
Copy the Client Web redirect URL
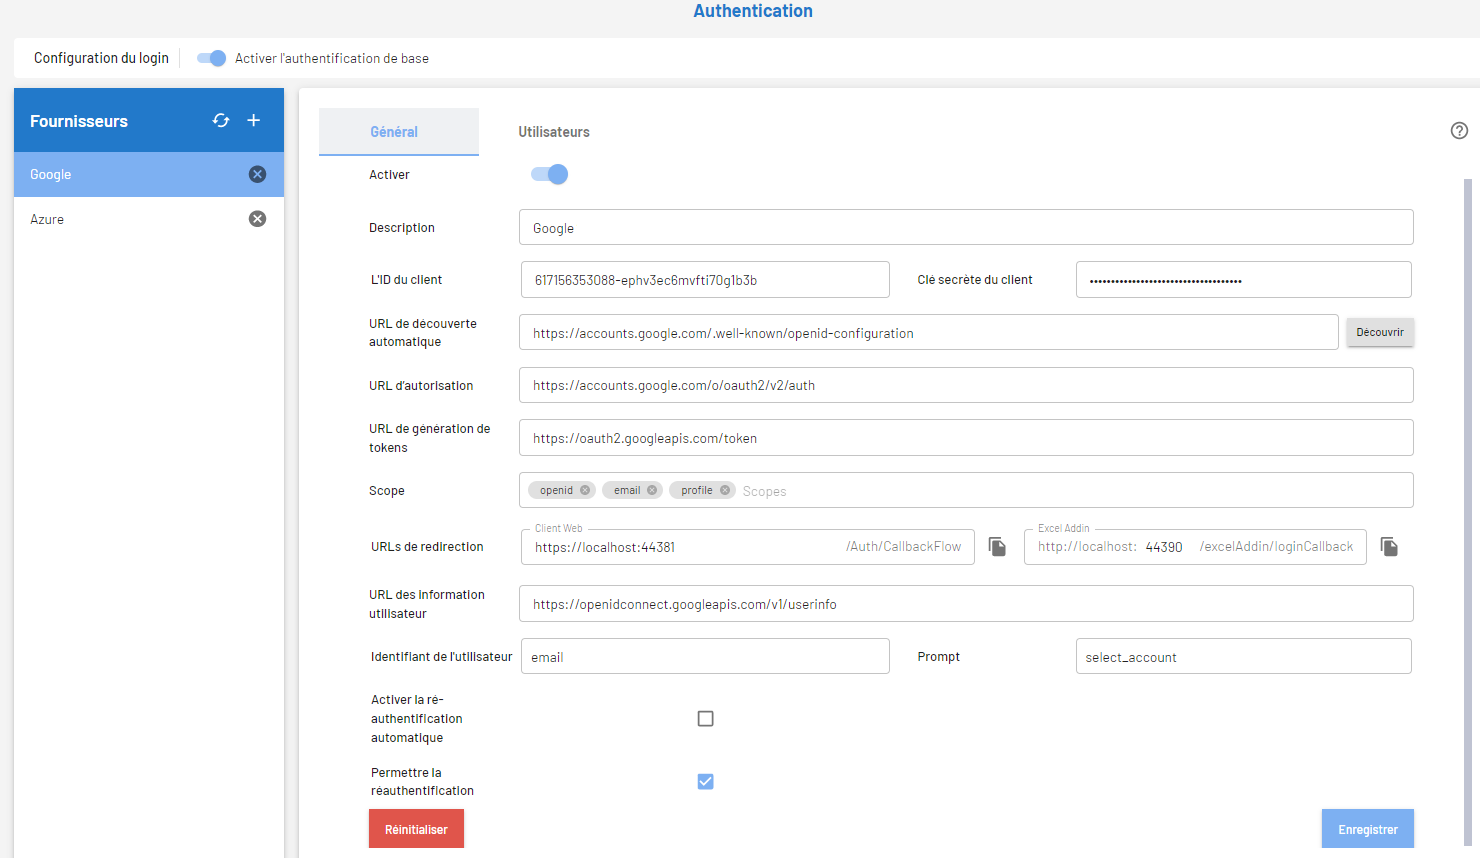[x=997, y=547]
